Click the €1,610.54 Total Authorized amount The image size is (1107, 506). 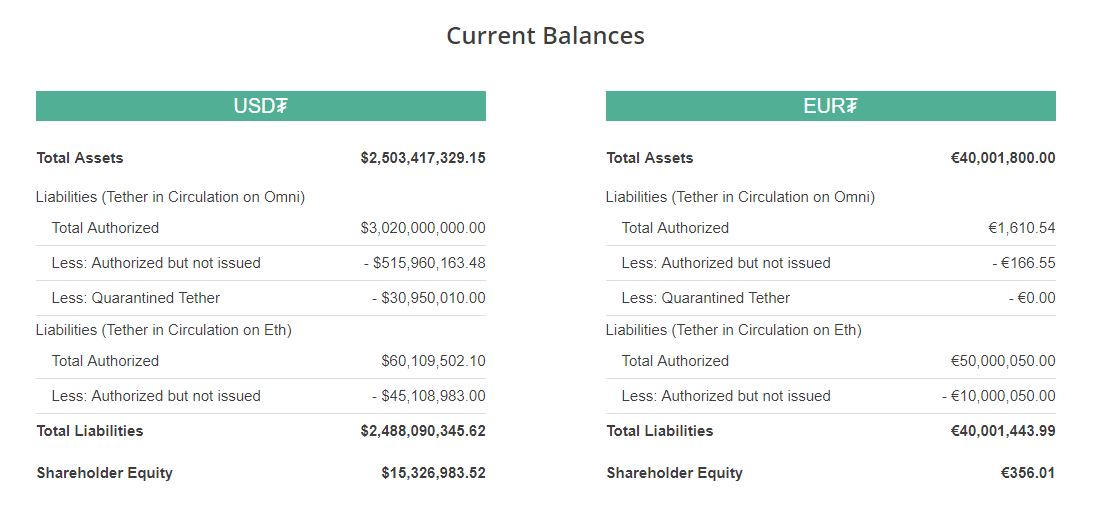1021,228
